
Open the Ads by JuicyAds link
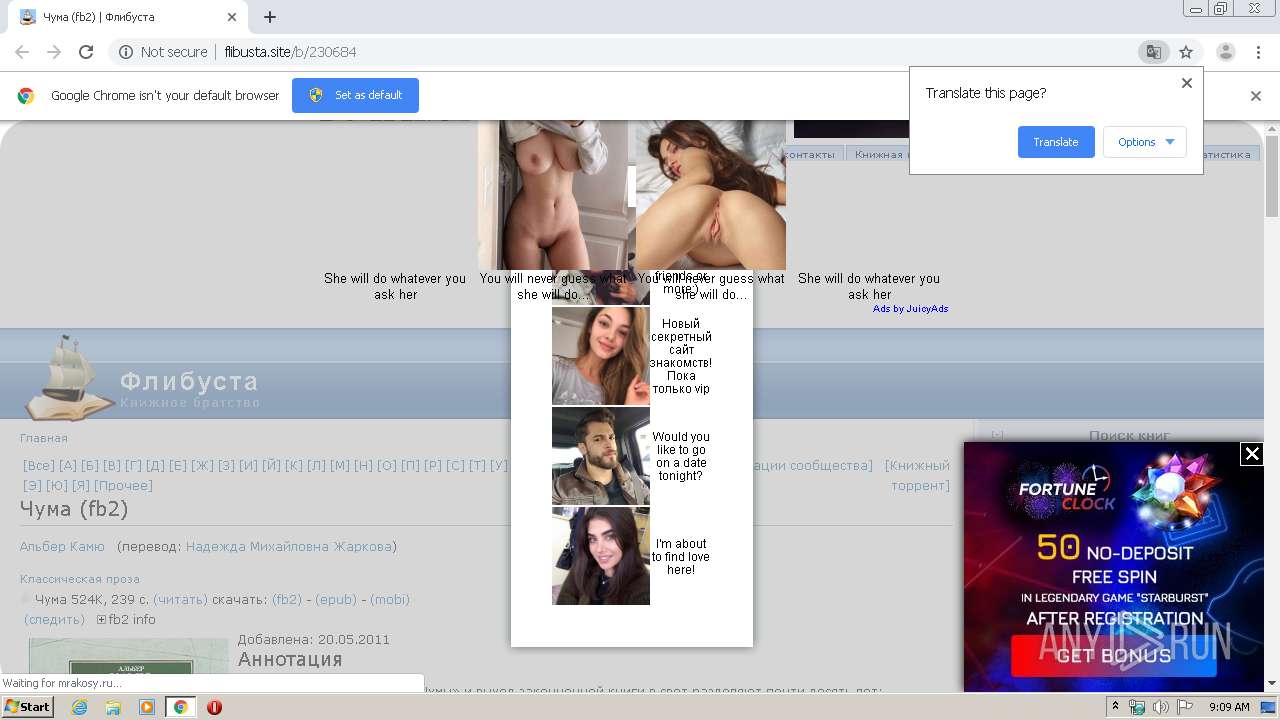coord(910,309)
